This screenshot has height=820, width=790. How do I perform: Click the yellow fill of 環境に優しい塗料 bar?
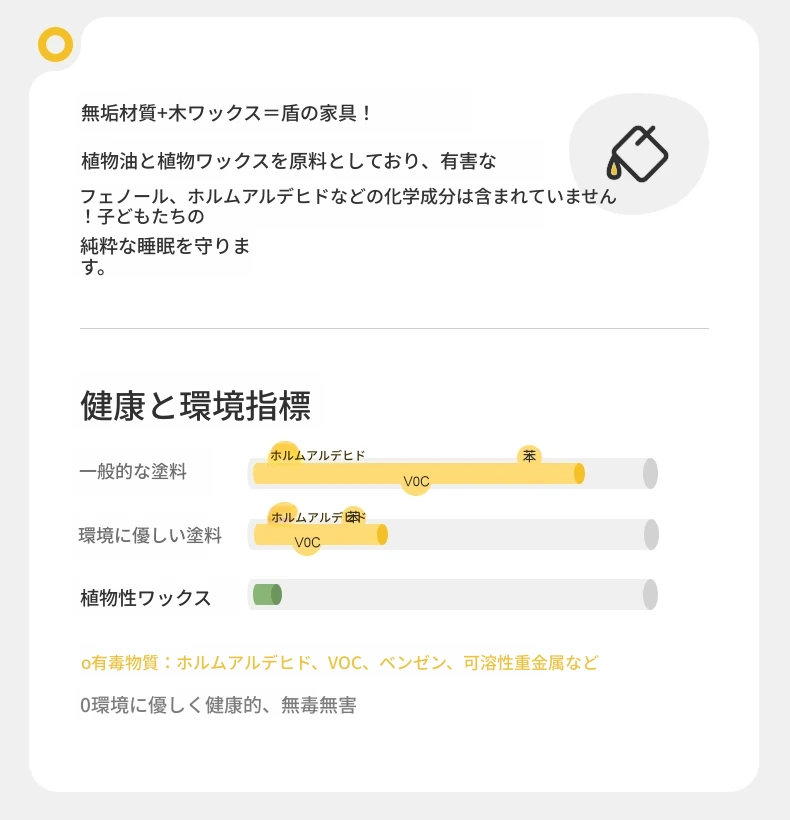320,534
